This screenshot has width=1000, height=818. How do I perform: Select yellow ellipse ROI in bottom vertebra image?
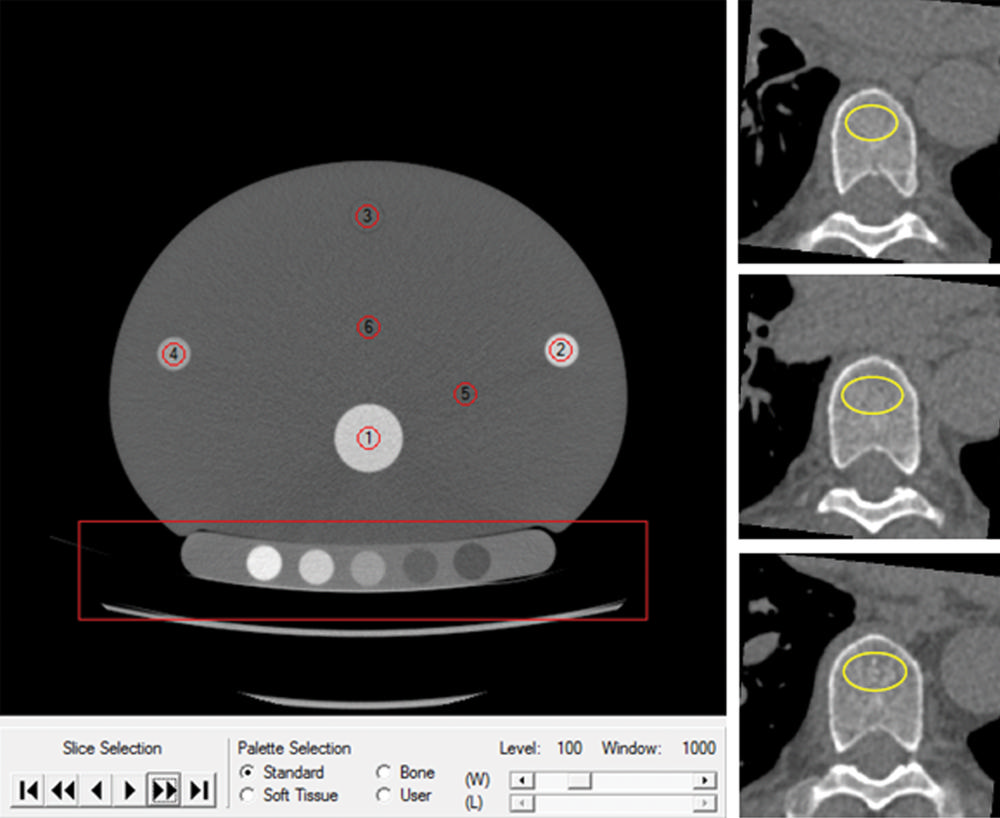tap(874, 671)
